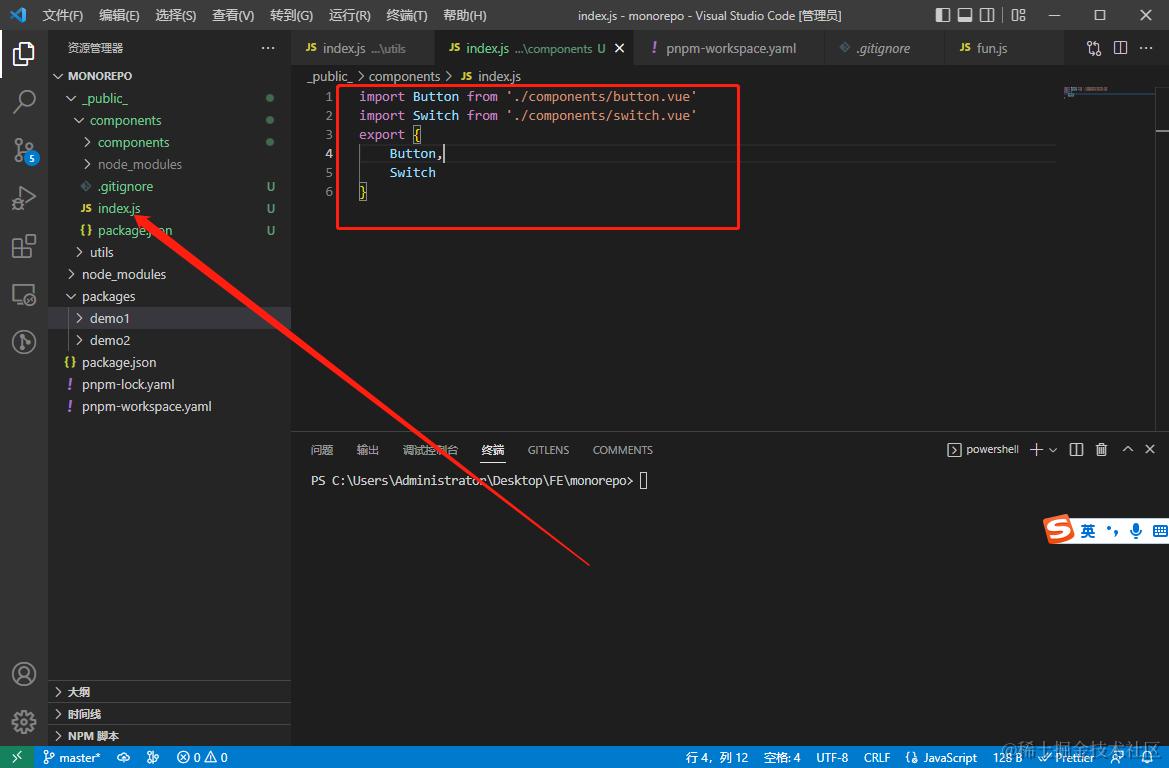Click the git graph icon in status bar
This screenshot has height=768, width=1169.
153,758
